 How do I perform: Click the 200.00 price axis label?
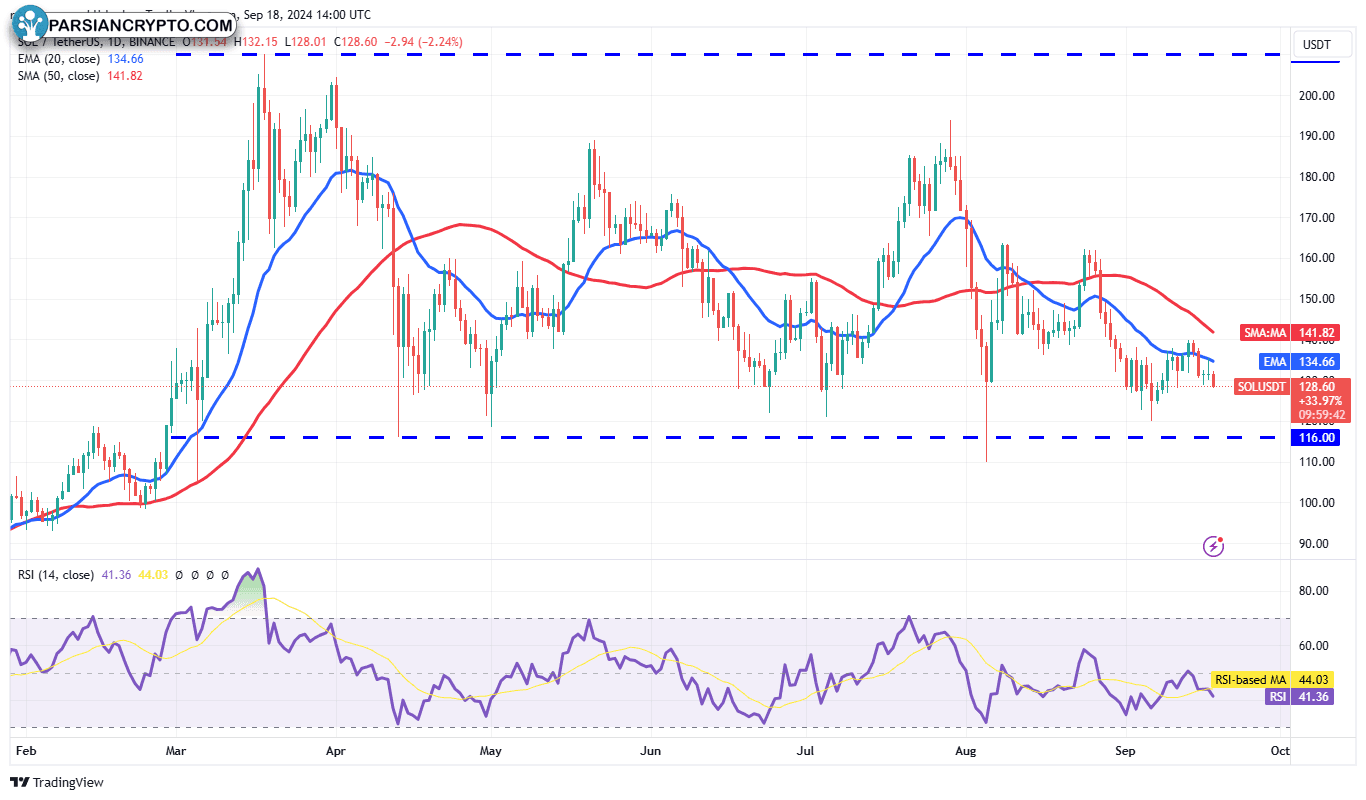(x=1315, y=96)
